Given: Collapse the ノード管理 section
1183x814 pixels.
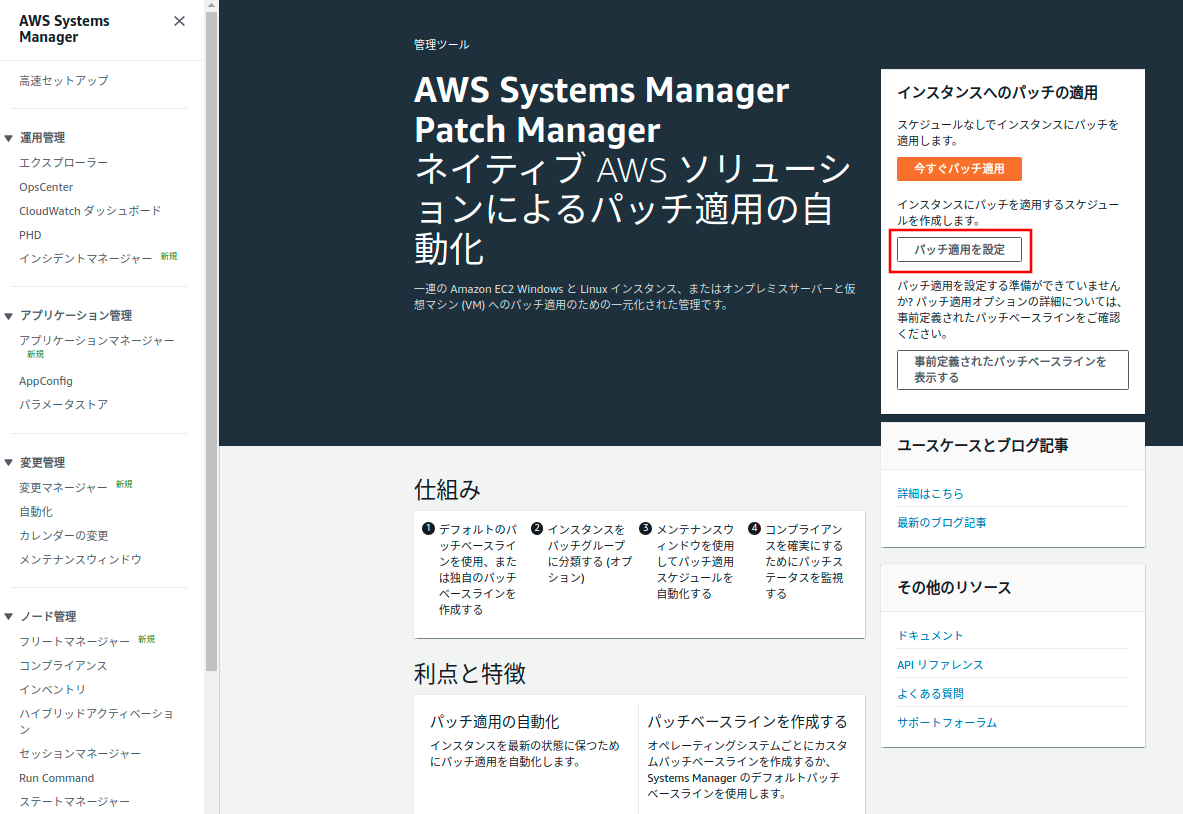Looking at the screenshot, I should coord(9,617).
